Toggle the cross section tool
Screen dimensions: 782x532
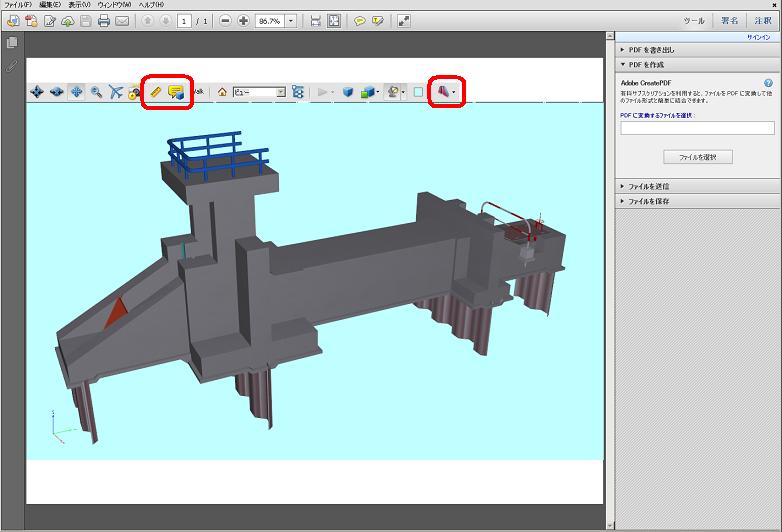(443, 91)
